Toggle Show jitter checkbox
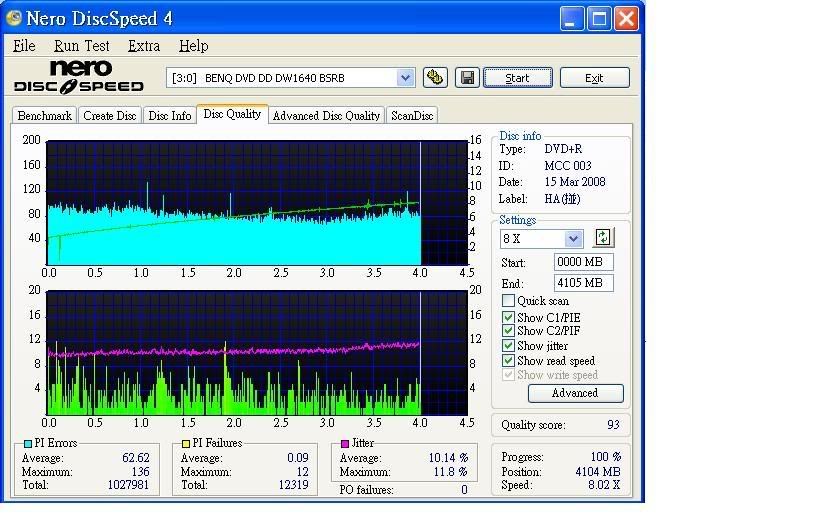 tap(508, 346)
